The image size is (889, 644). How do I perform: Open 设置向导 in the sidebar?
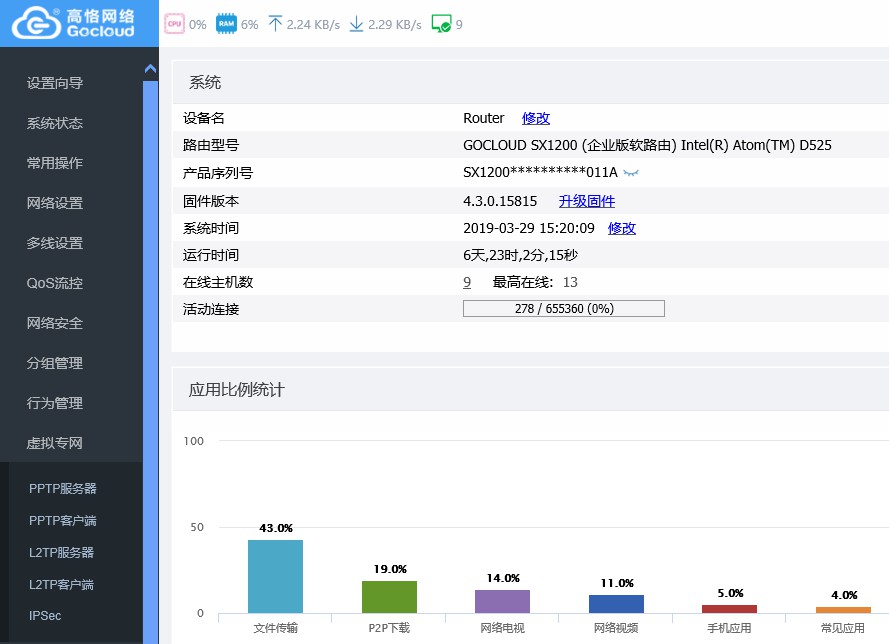55,83
